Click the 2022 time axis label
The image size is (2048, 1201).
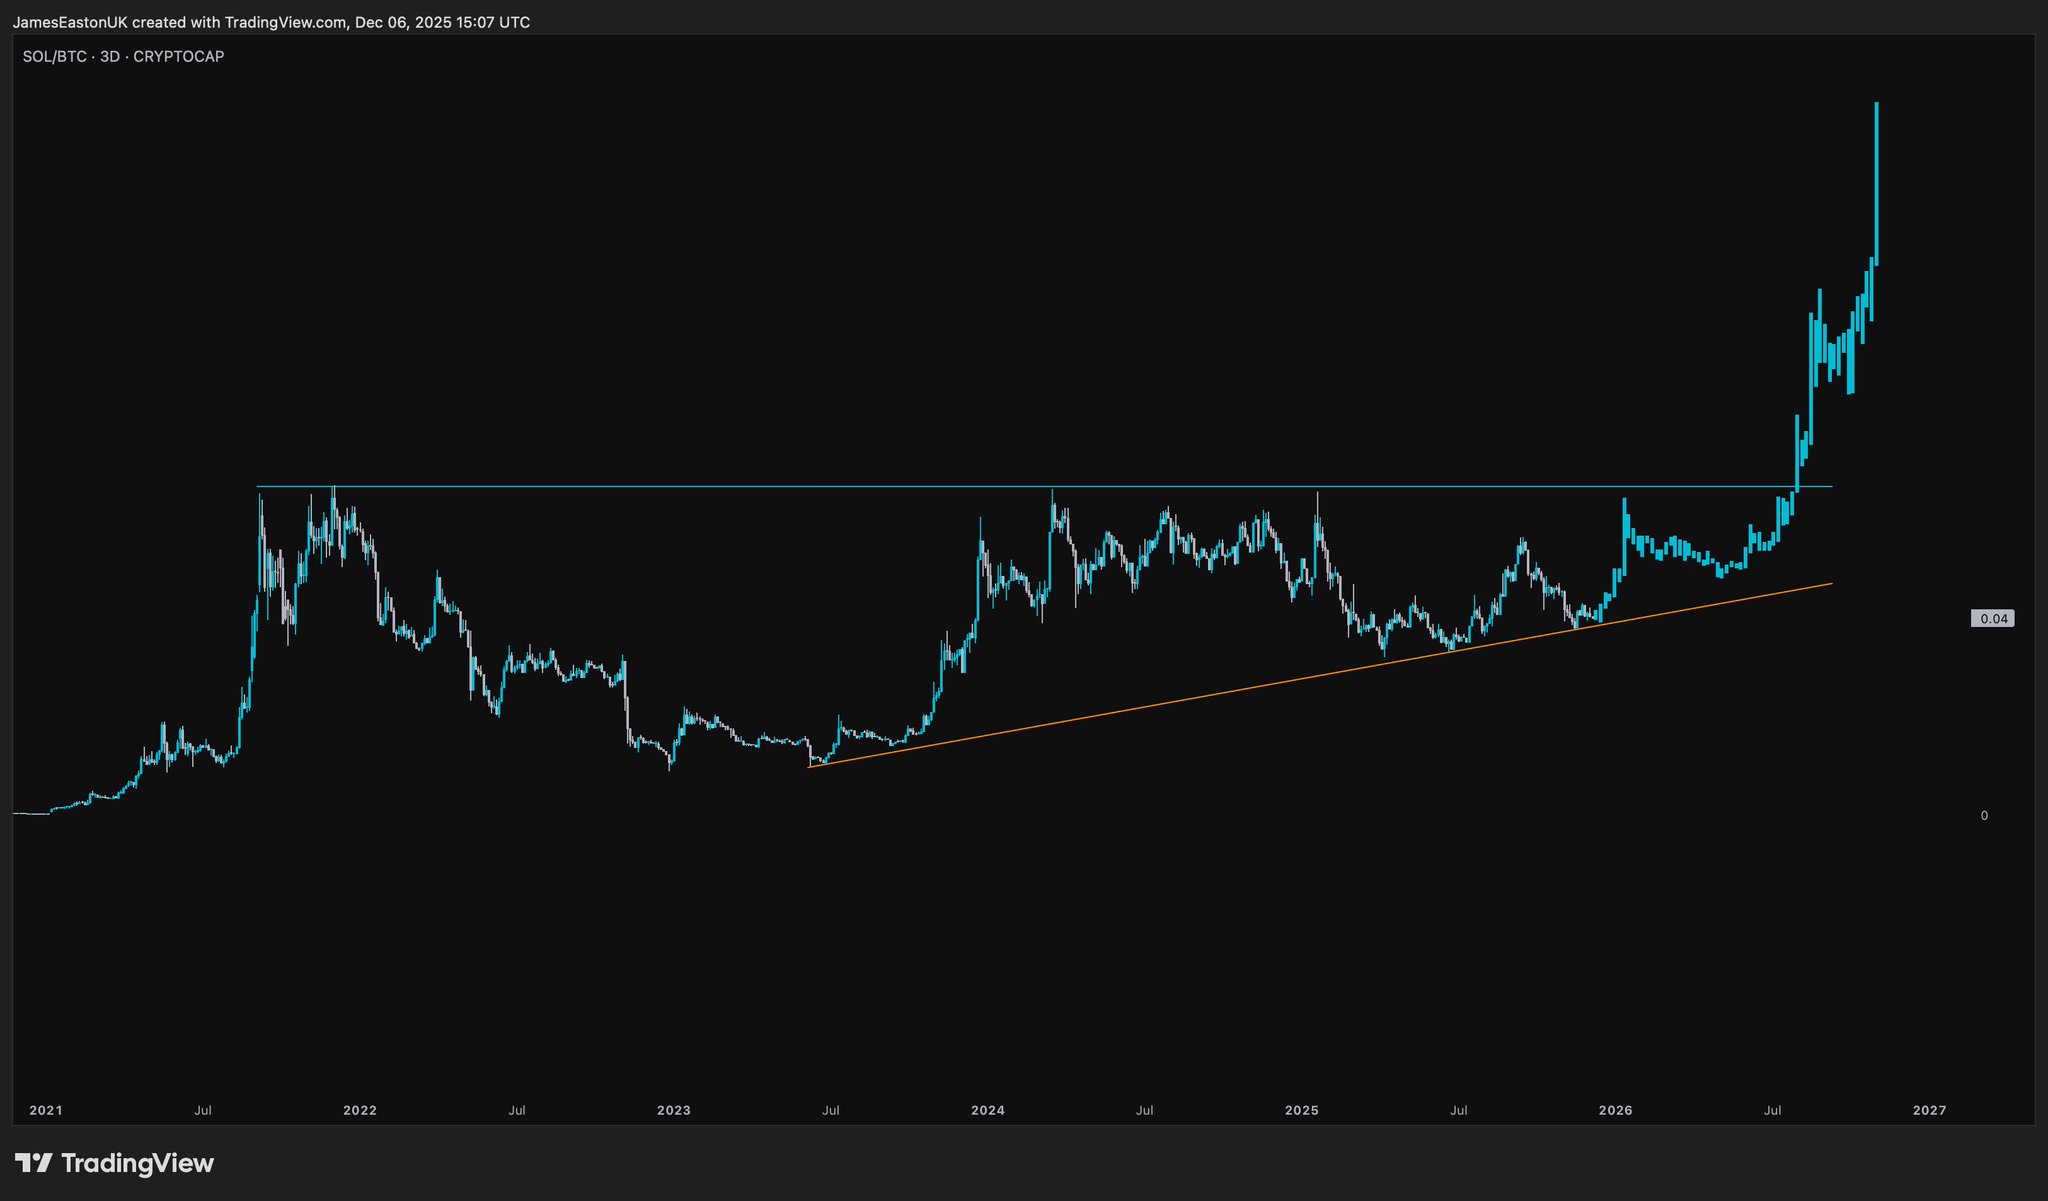pos(360,1110)
